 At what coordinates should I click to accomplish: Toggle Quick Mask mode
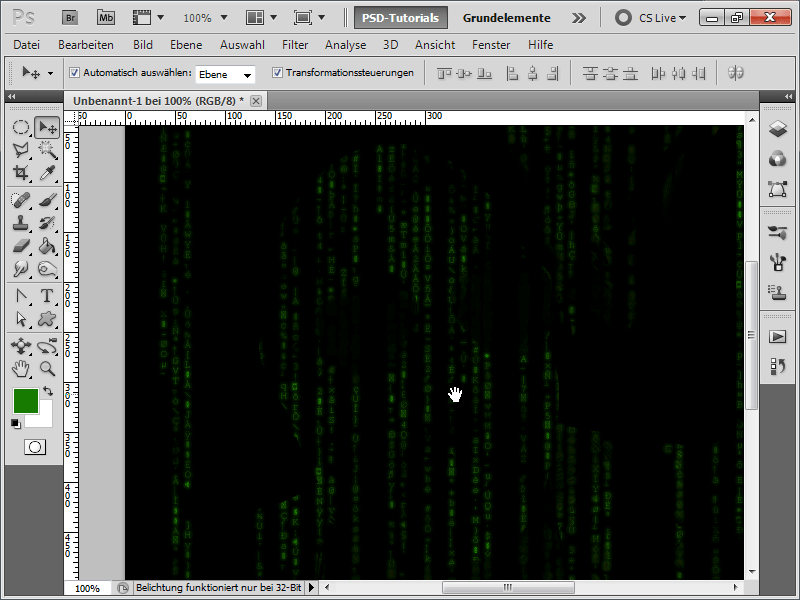pyautogui.click(x=35, y=447)
